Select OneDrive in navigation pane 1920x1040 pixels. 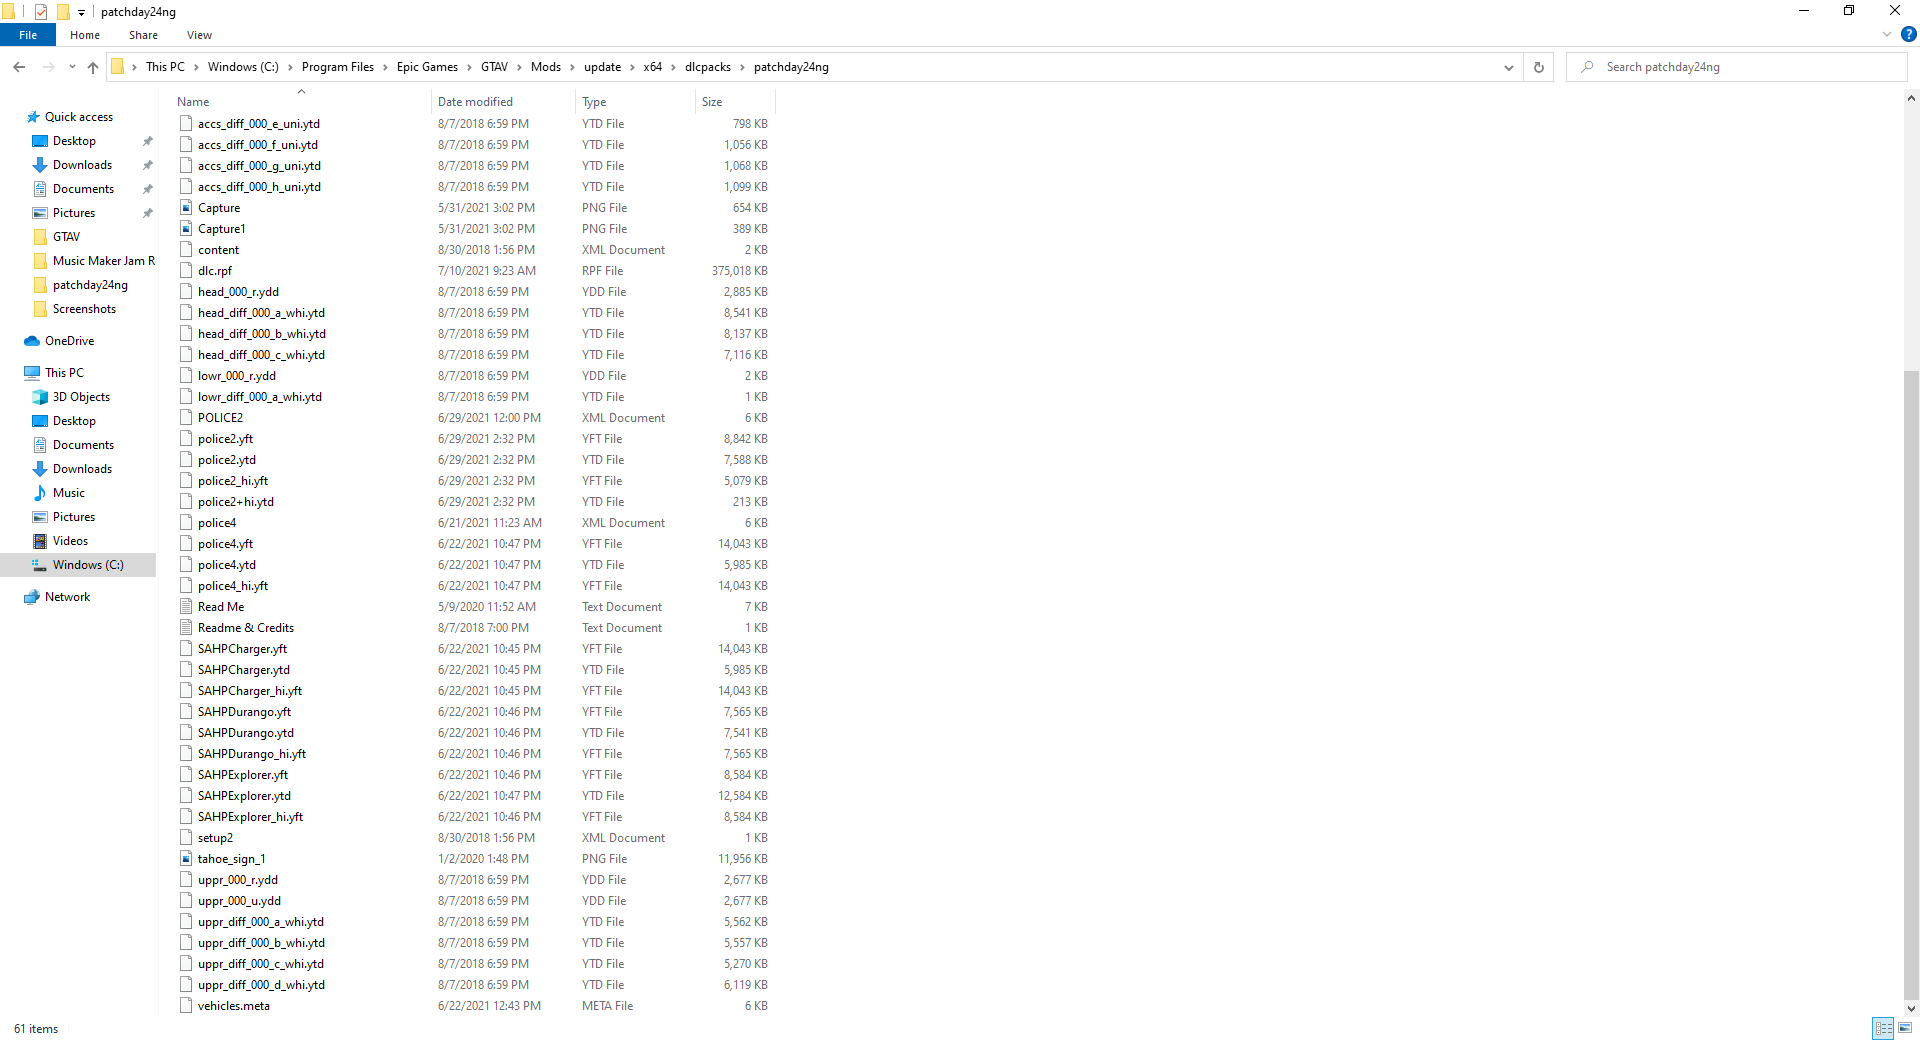pos(69,341)
